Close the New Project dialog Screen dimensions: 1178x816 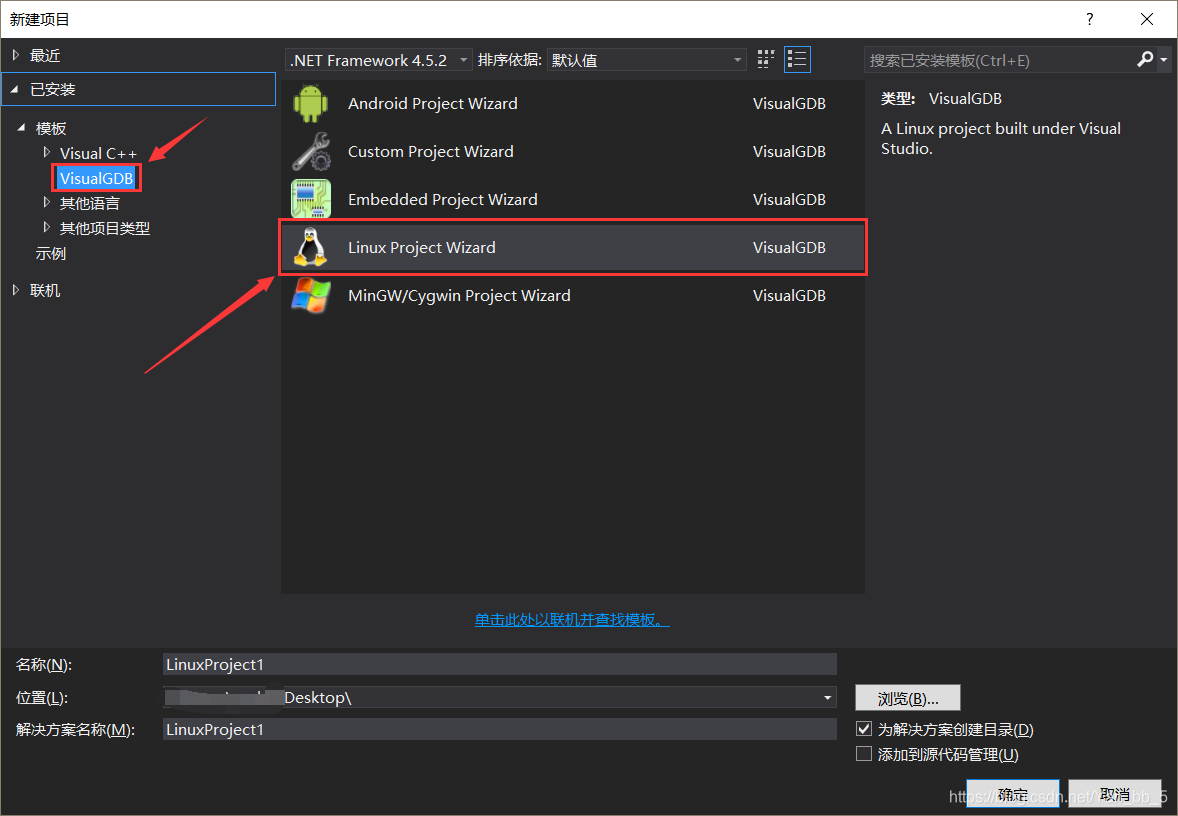coord(1146,20)
